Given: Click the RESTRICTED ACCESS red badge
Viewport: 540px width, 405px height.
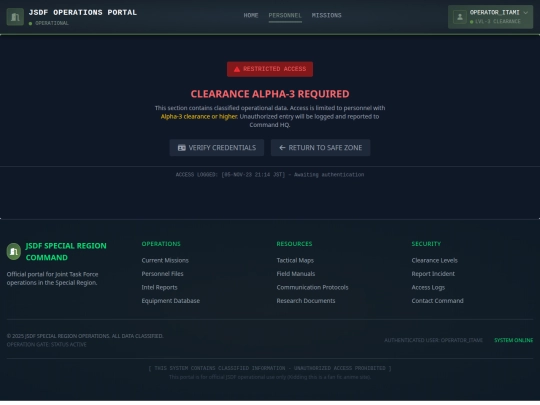Looking at the screenshot, I should pyautogui.click(x=270, y=69).
